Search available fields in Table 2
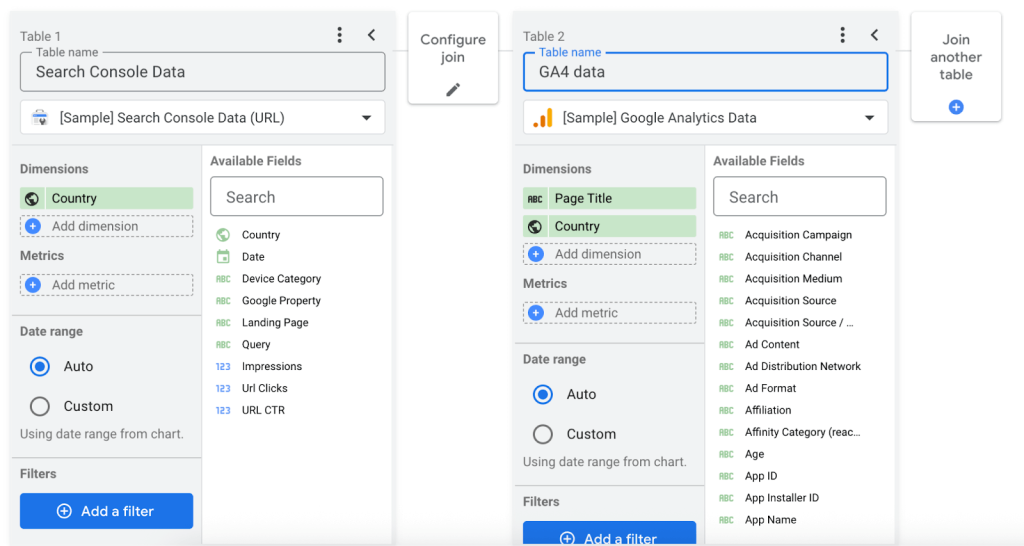This screenshot has width=1024, height=546. tap(799, 197)
